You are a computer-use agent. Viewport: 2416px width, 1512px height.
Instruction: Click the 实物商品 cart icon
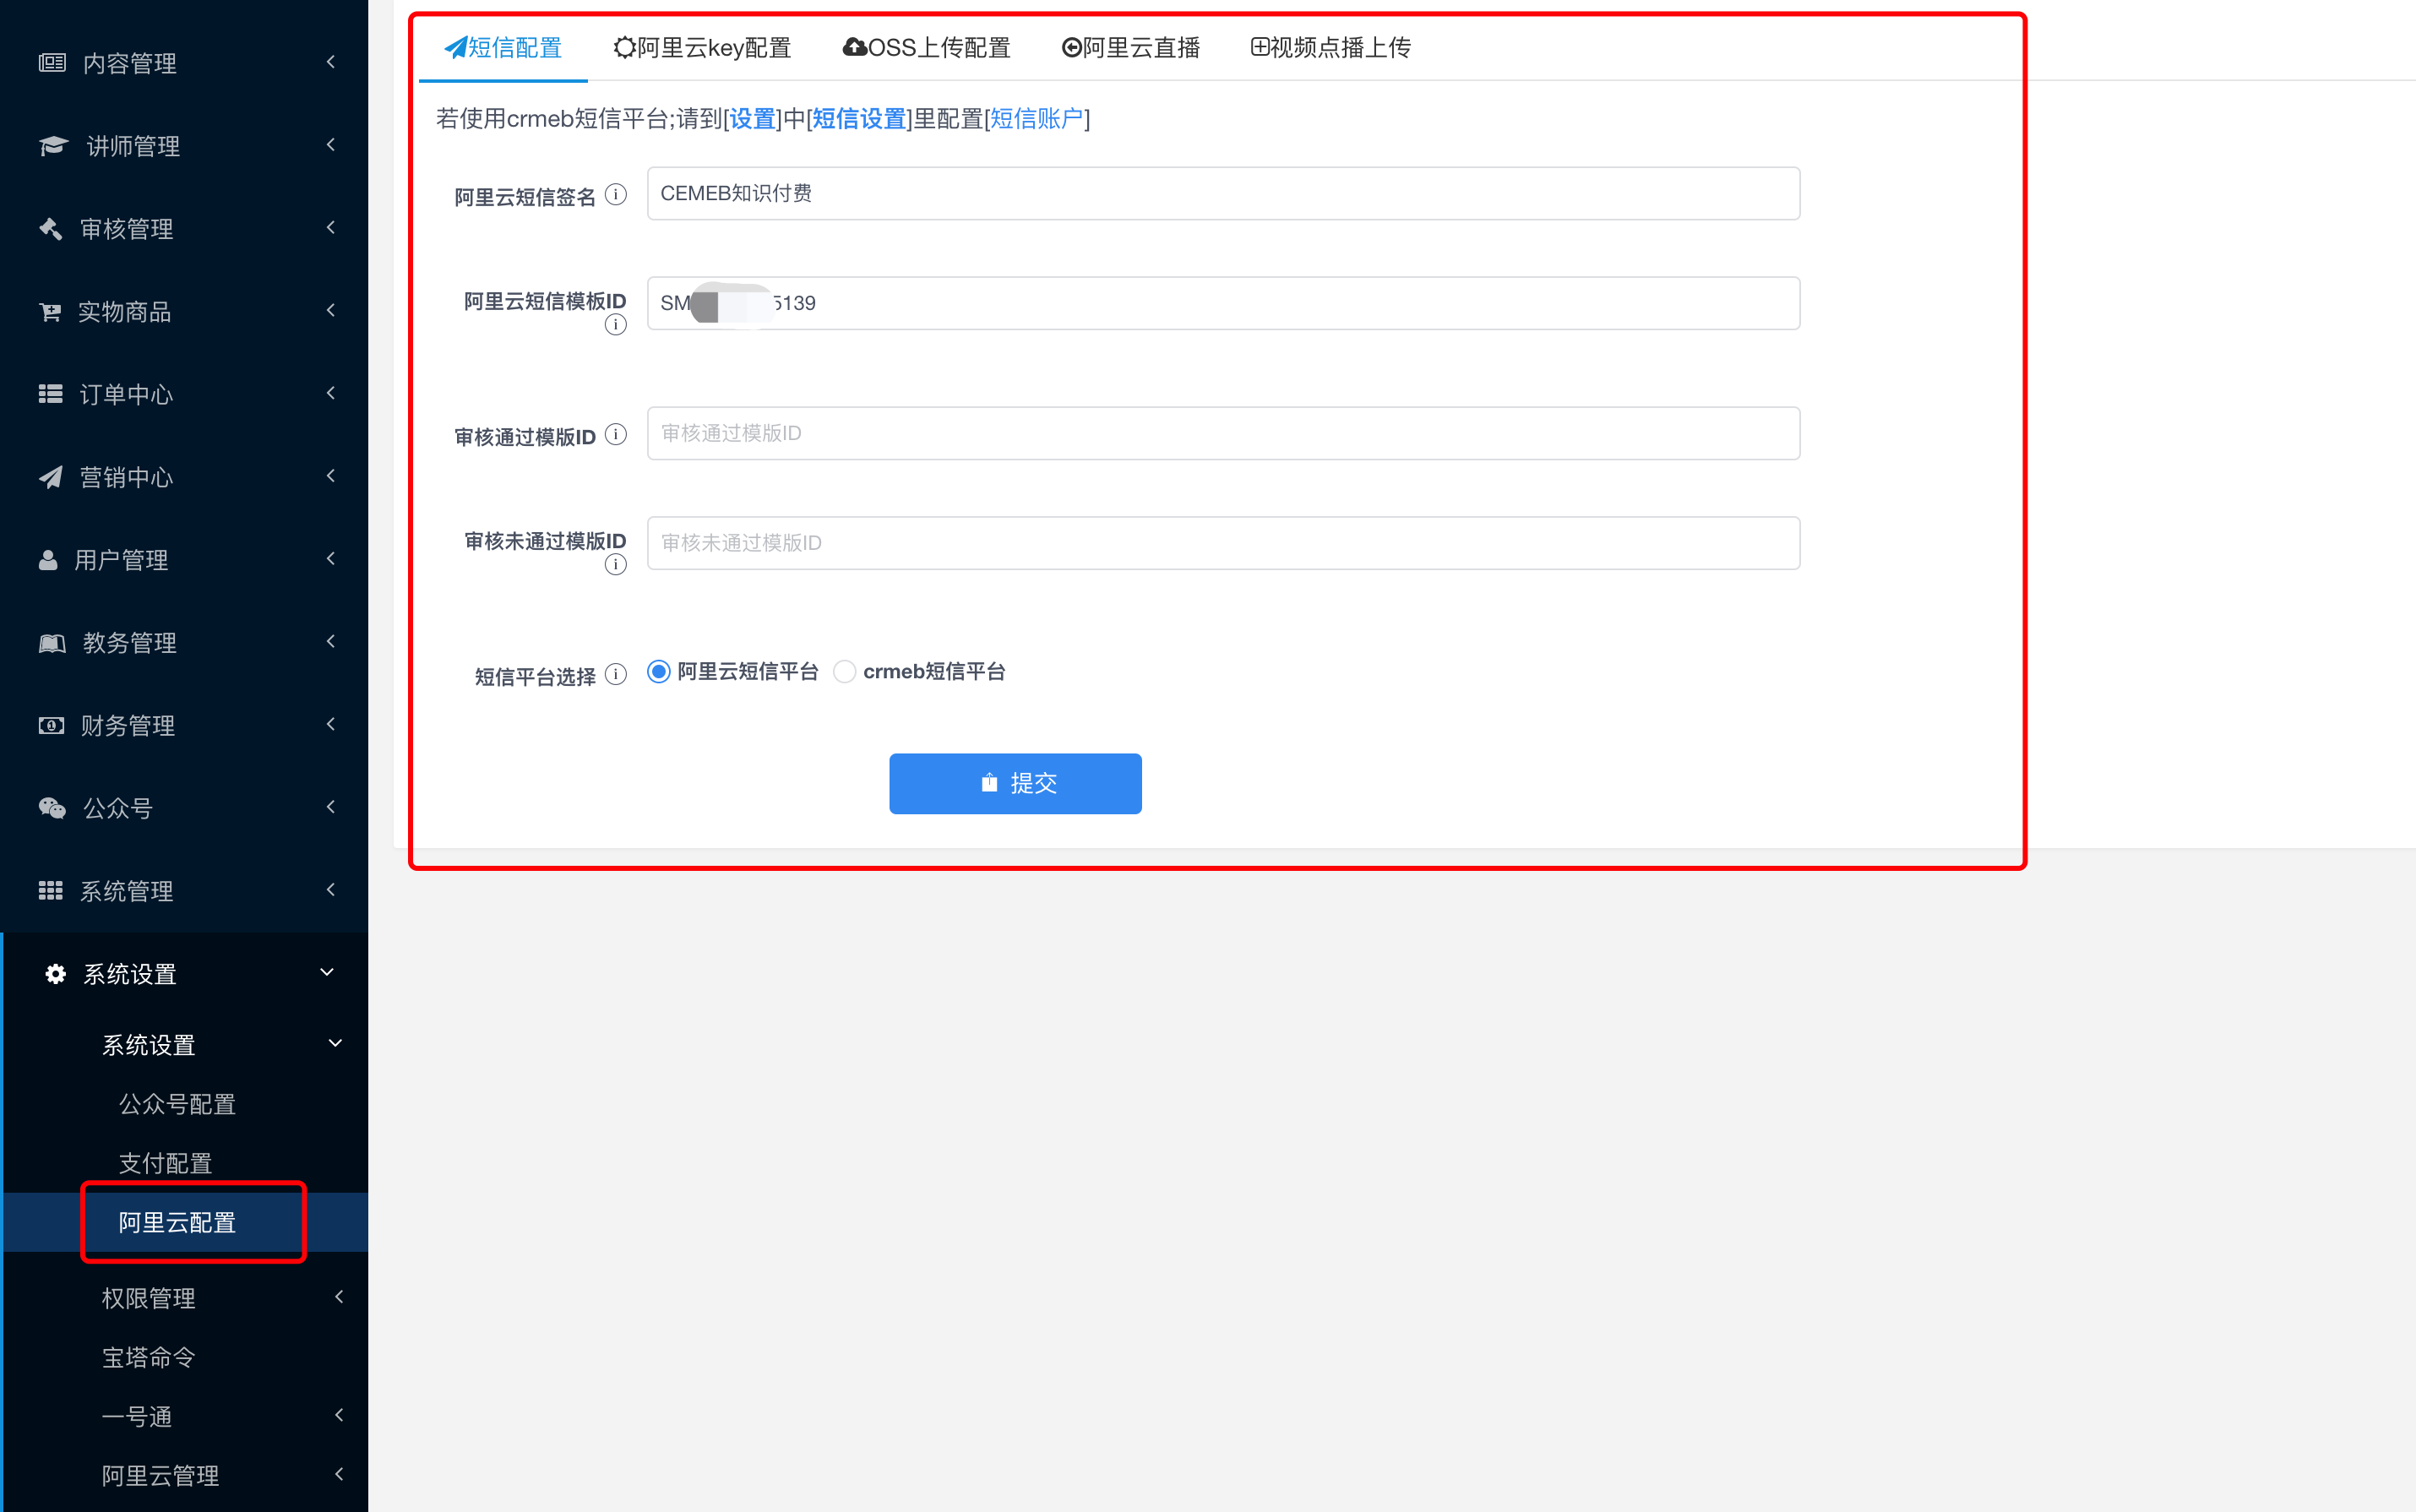50,312
